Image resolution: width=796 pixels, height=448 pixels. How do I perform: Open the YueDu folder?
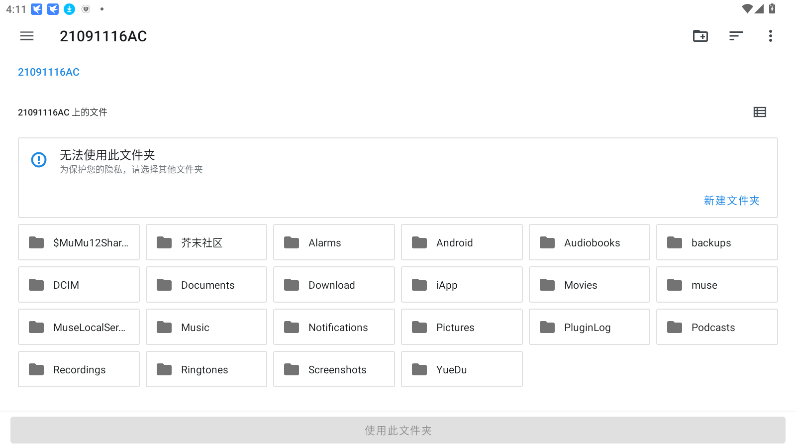point(461,370)
